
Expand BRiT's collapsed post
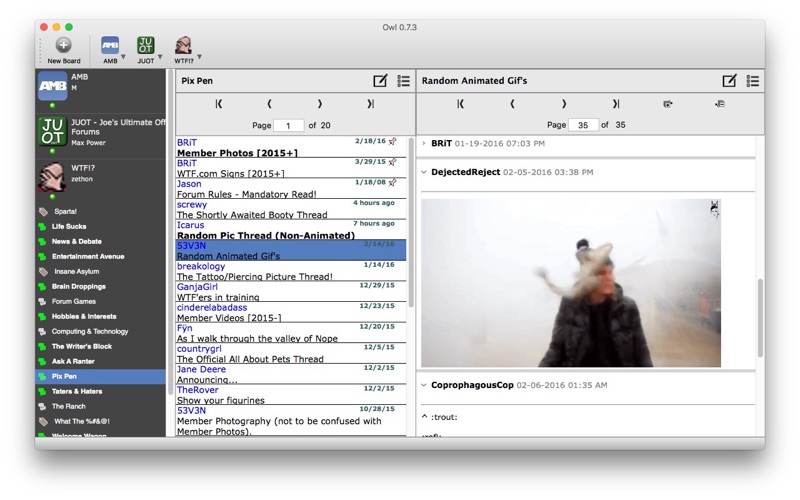click(423, 143)
